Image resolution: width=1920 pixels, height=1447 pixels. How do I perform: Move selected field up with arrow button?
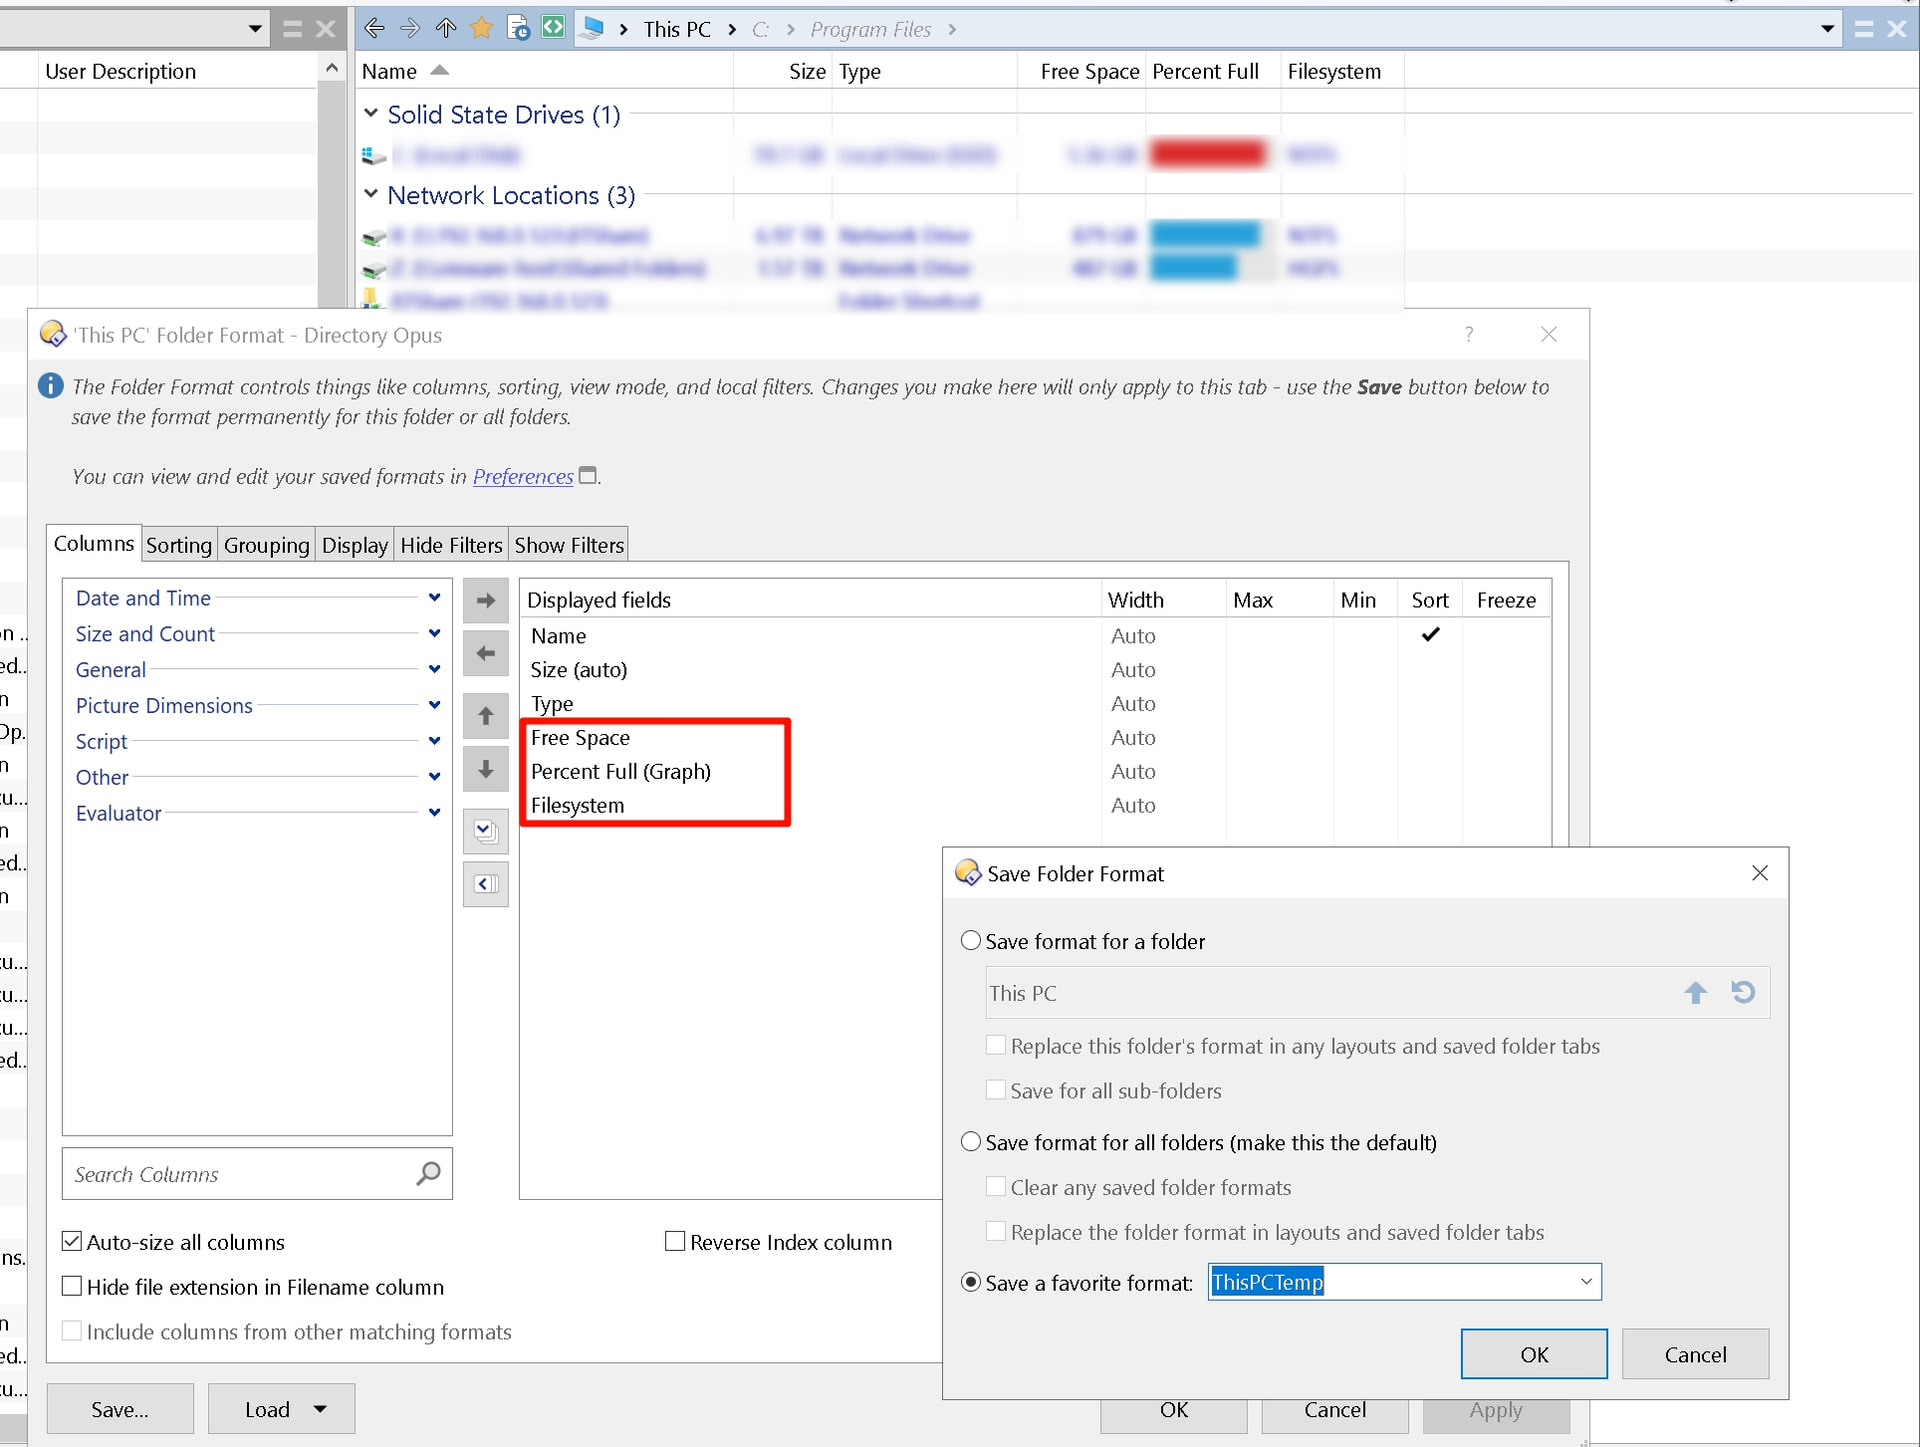click(486, 716)
